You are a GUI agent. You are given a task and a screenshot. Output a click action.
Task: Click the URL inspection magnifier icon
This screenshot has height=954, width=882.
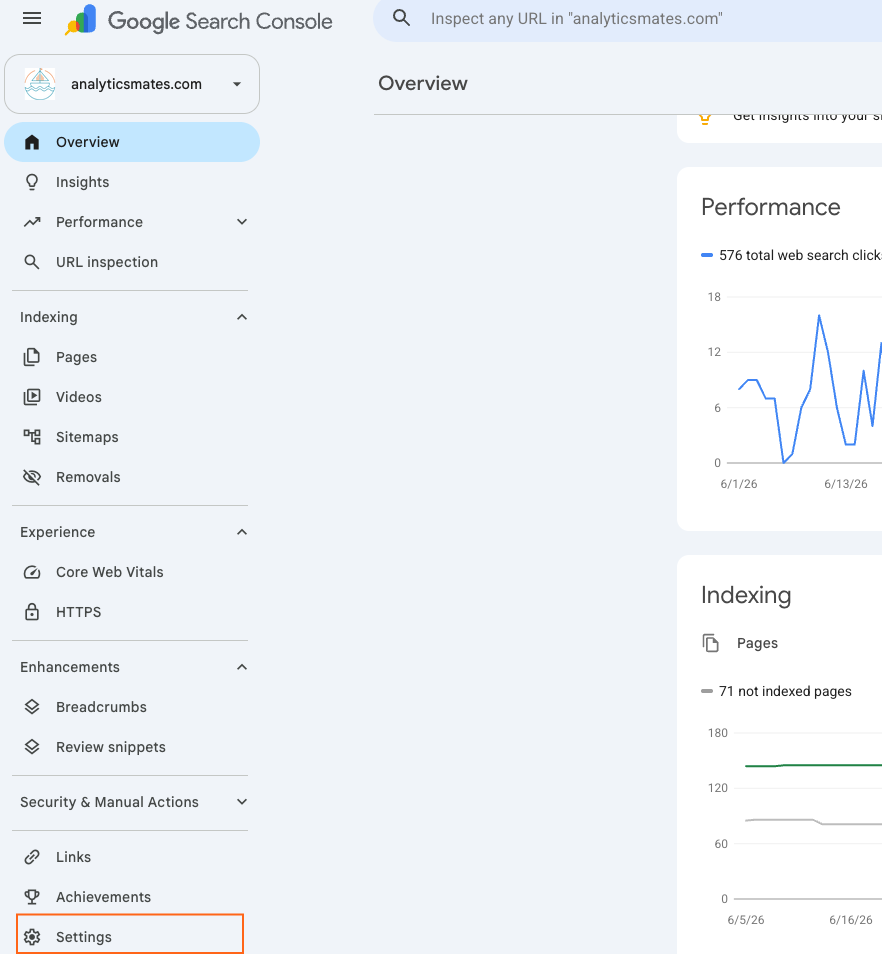pos(32,262)
